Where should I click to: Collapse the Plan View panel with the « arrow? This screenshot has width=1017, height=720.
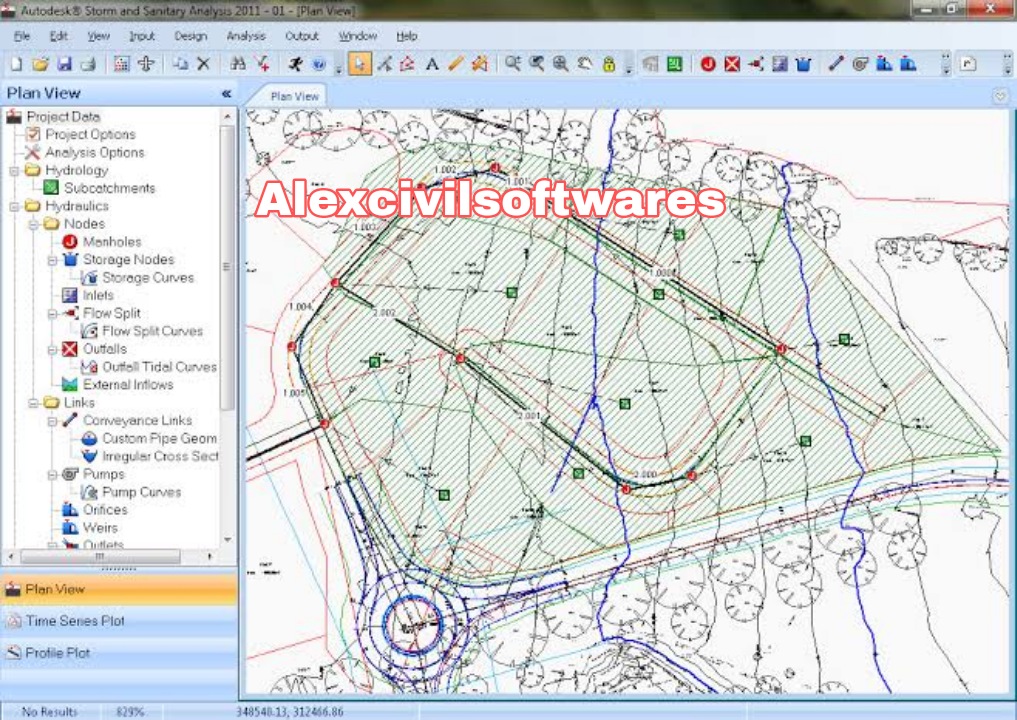tap(227, 92)
